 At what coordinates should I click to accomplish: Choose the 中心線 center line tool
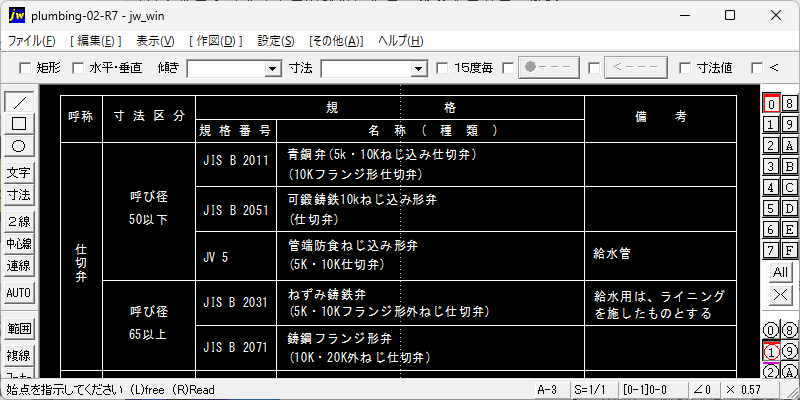[19, 243]
